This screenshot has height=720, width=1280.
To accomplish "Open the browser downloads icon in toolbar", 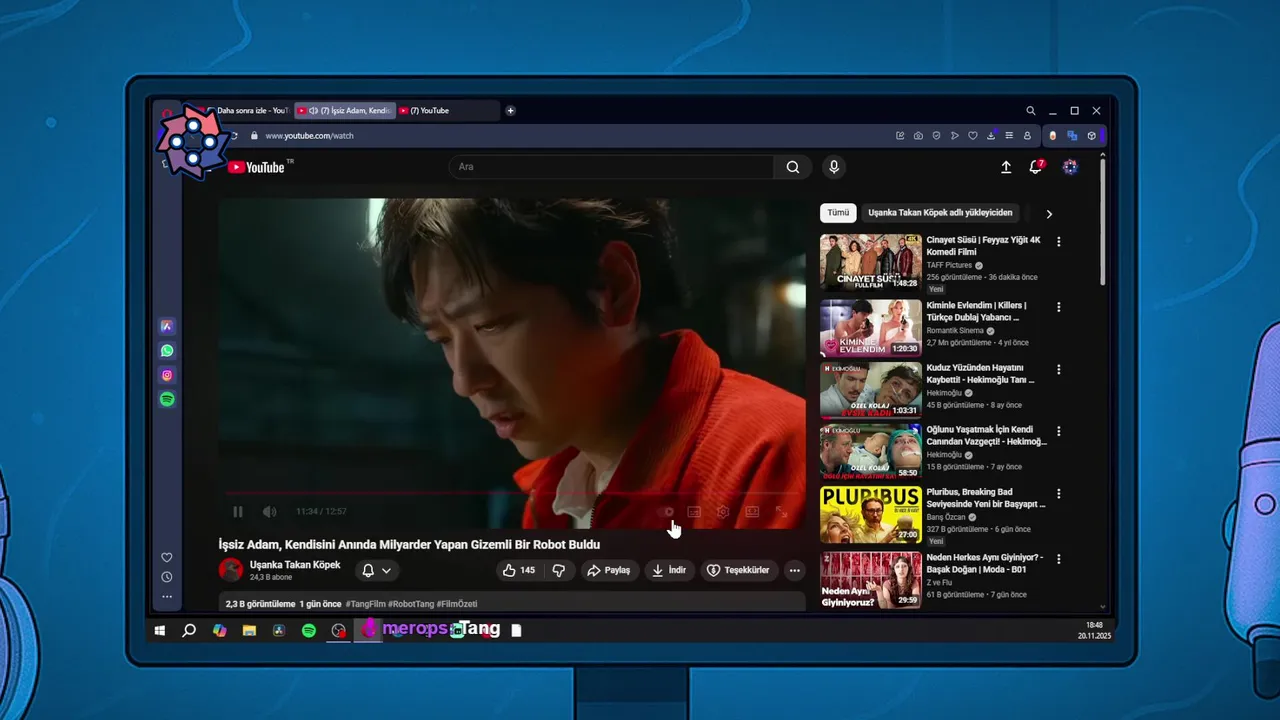I will tap(991, 136).
